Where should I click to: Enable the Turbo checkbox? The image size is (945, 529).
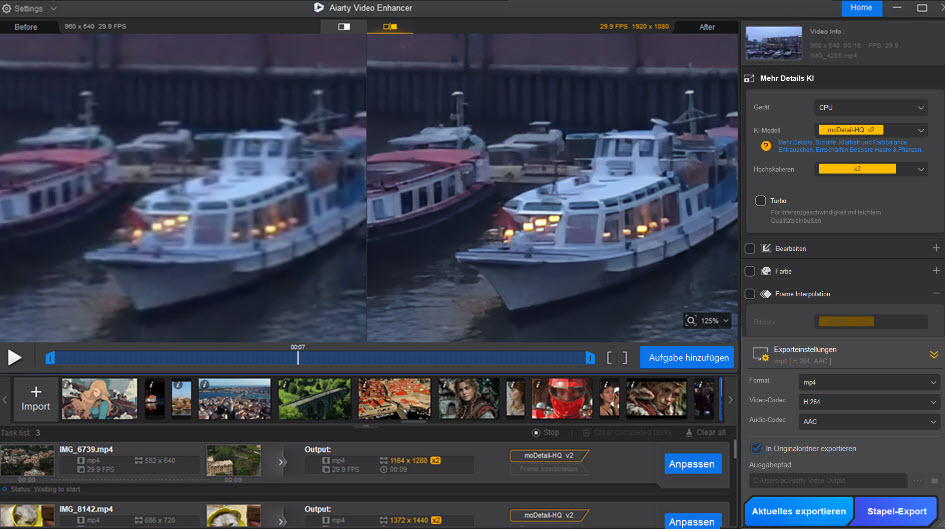761,201
